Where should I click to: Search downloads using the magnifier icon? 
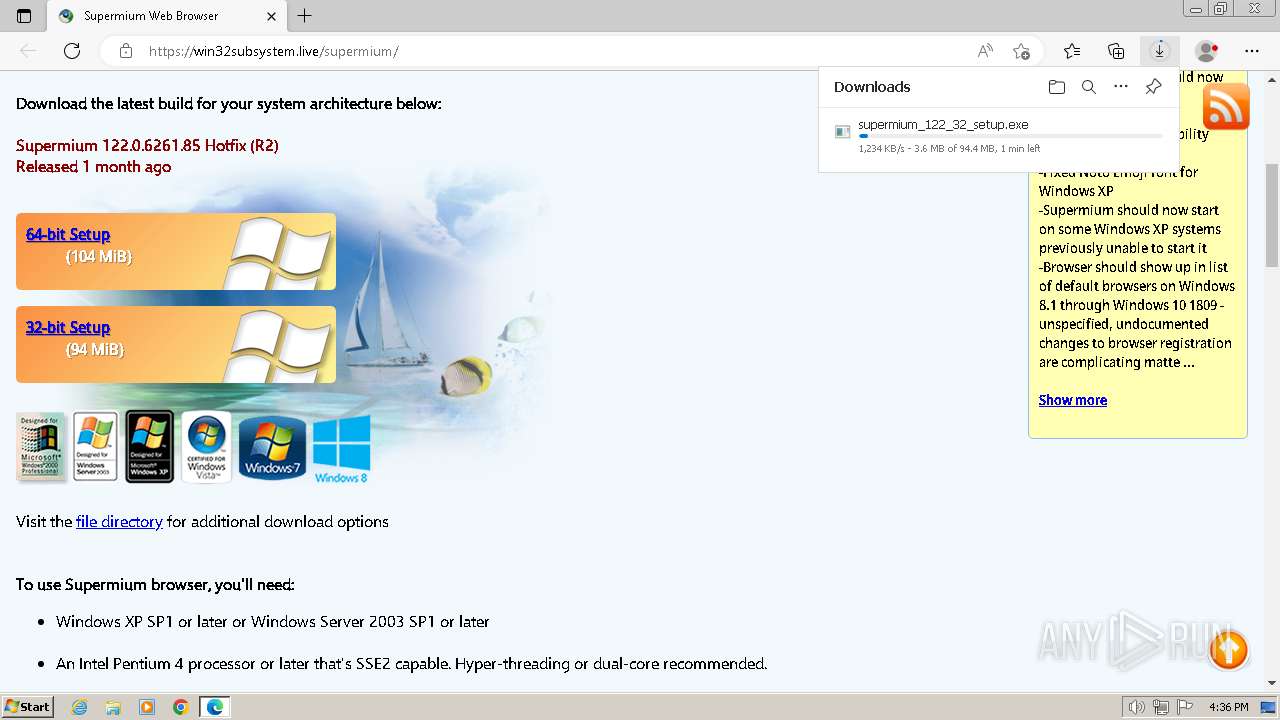click(1089, 87)
